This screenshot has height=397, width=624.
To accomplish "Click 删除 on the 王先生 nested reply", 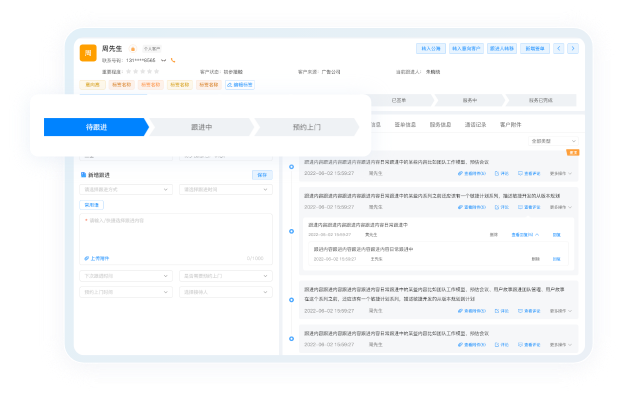I will pyautogui.click(x=536, y=259).
